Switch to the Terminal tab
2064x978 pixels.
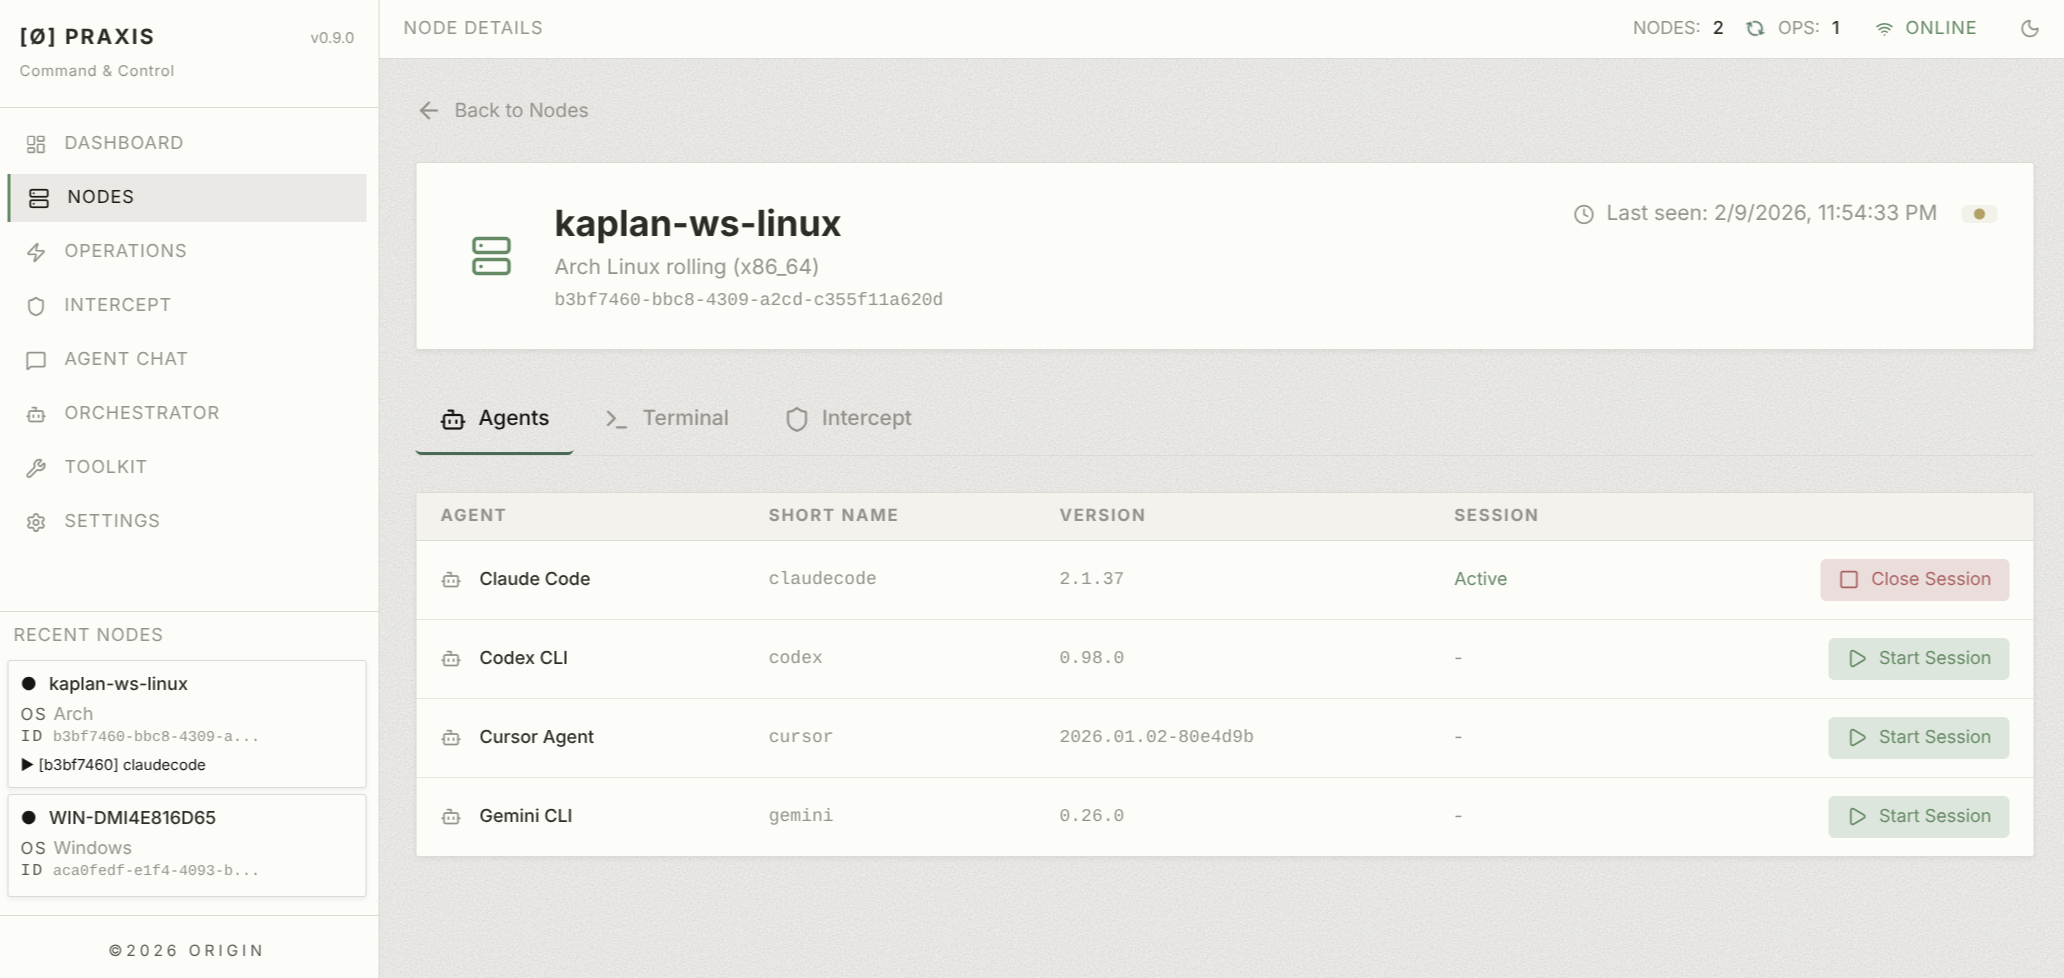pyautogui.click(x=667, y=418)
